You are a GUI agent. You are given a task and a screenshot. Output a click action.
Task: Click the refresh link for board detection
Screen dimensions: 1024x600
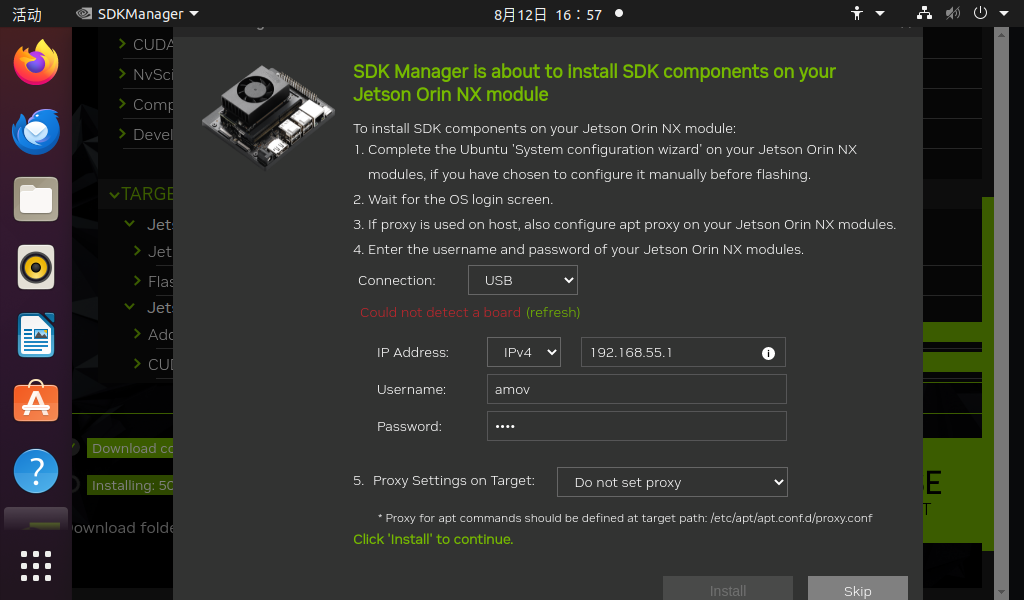[553, 312]
